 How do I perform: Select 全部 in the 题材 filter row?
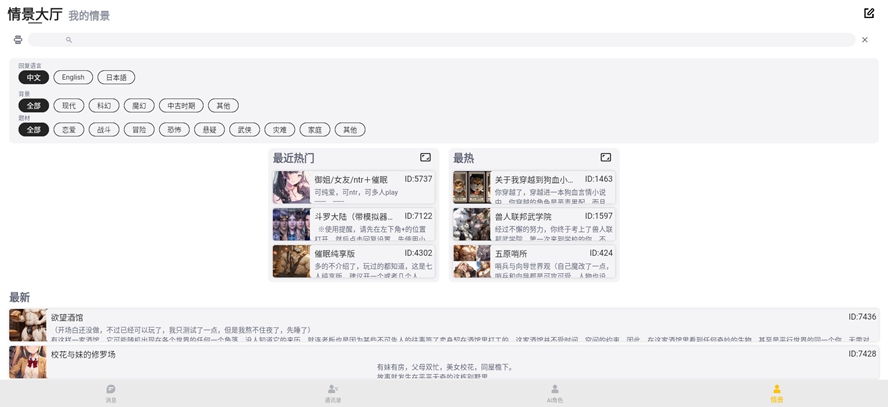(34, 130)
